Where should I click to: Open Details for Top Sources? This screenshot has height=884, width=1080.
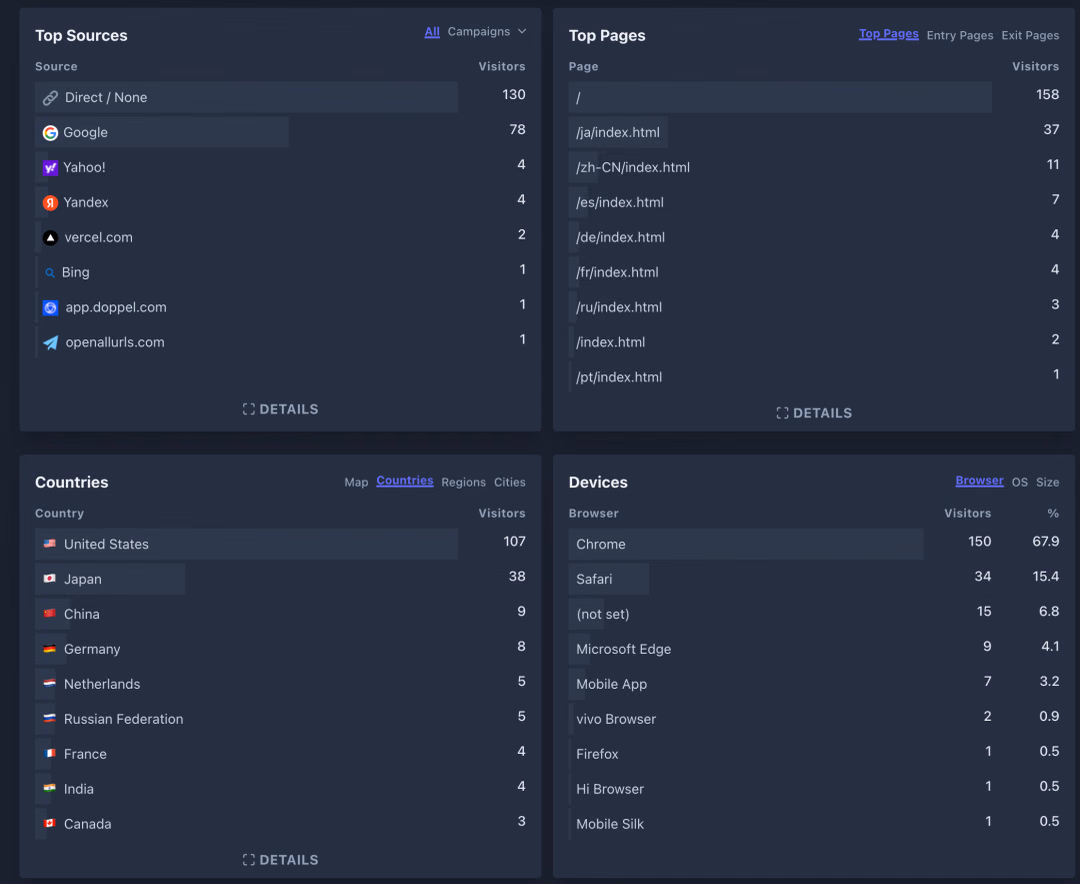click(x=280, y=409)
